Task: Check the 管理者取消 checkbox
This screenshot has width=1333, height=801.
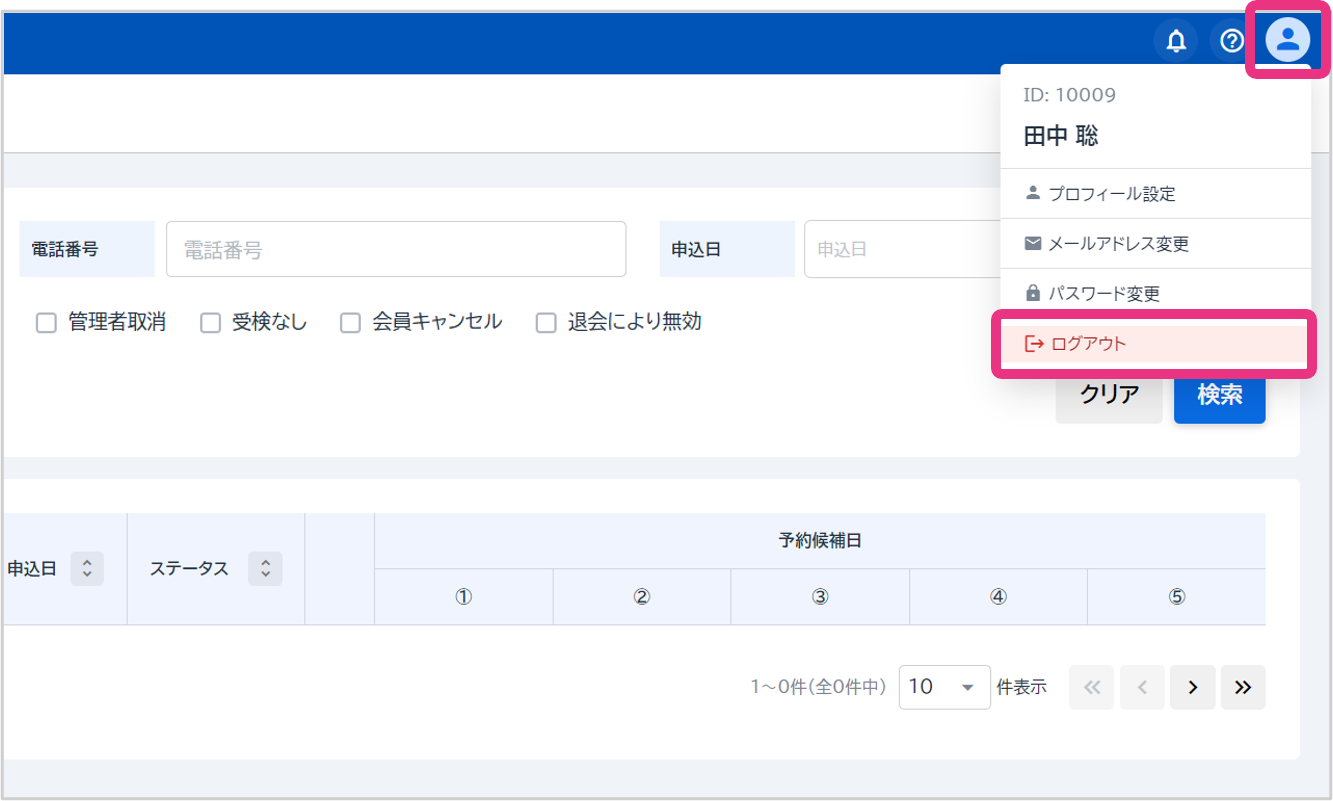Action: coord(46,323)
